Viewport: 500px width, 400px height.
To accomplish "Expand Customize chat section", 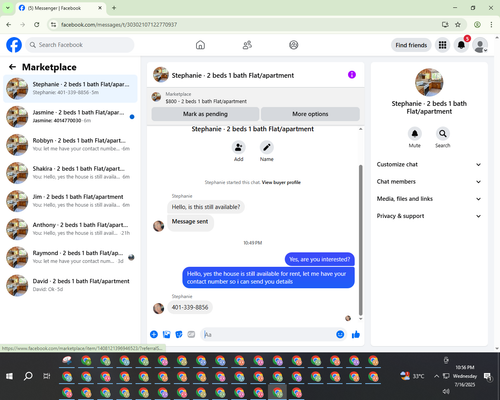I will click(x=429, y=164).
